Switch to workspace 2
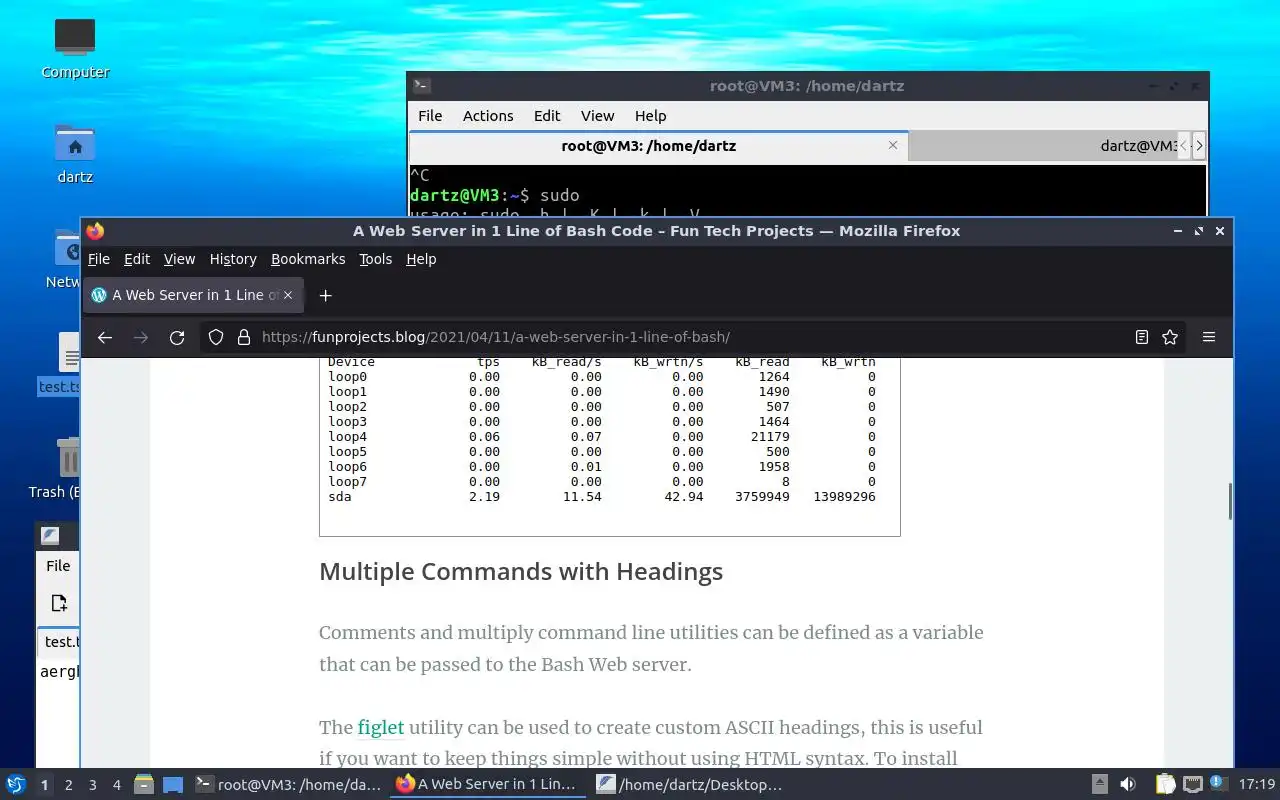This screenshot has width=1280, height=800. [68, 785]
